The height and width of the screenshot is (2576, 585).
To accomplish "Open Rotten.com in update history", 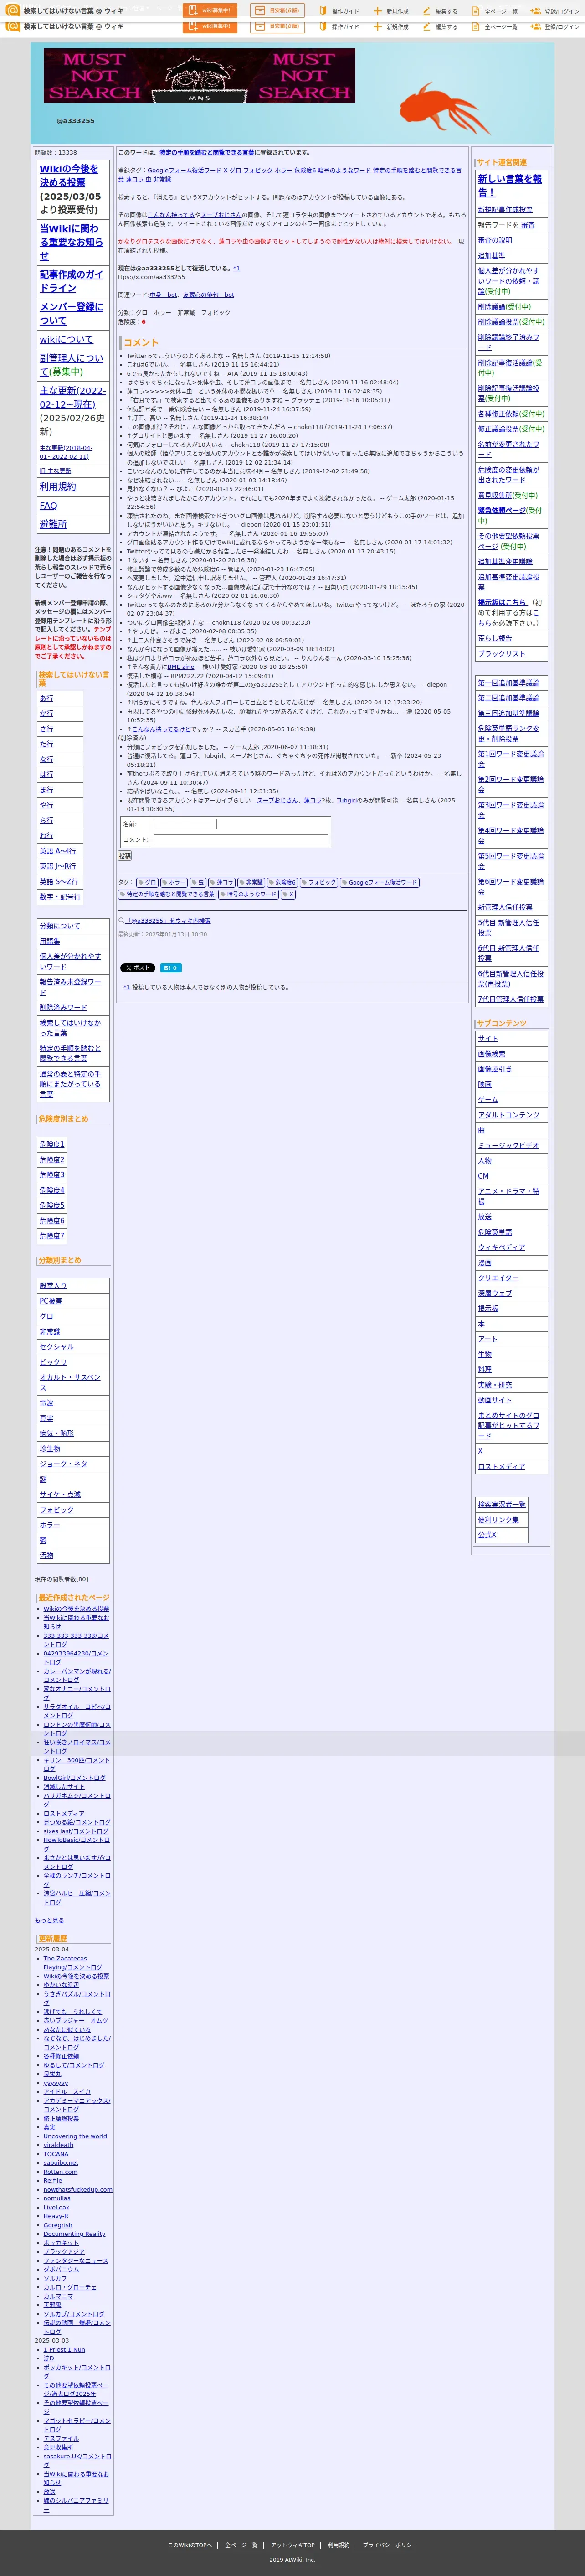I will [x=60, y=2172].
